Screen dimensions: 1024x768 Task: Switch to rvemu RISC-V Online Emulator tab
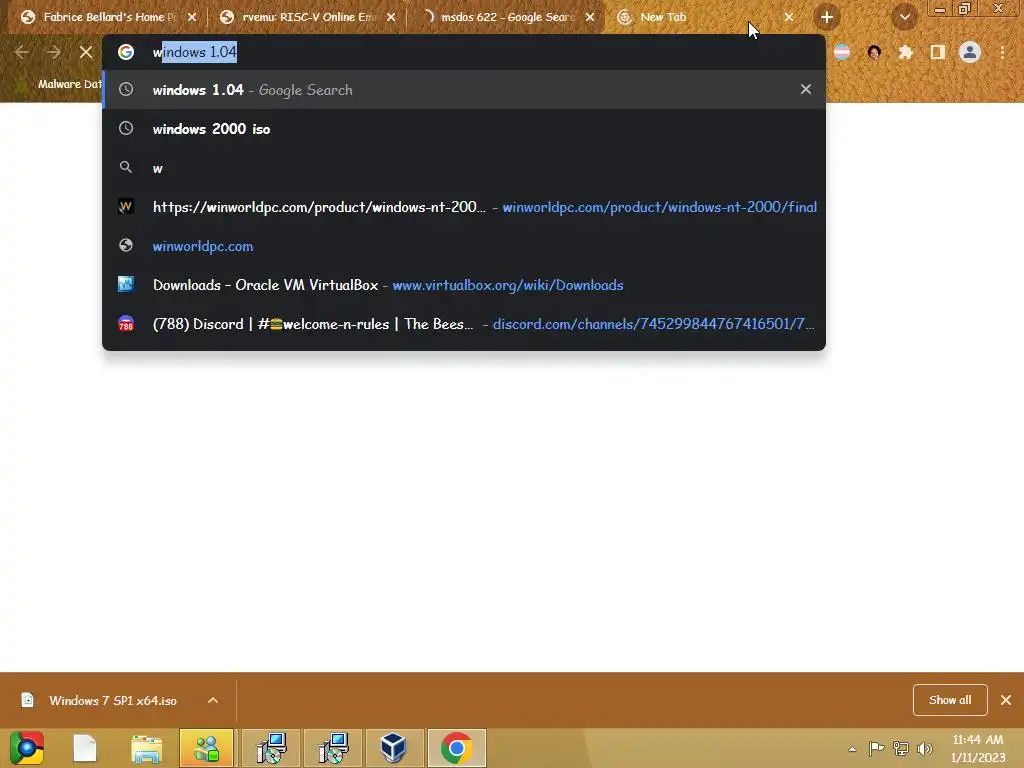[299, 17]
